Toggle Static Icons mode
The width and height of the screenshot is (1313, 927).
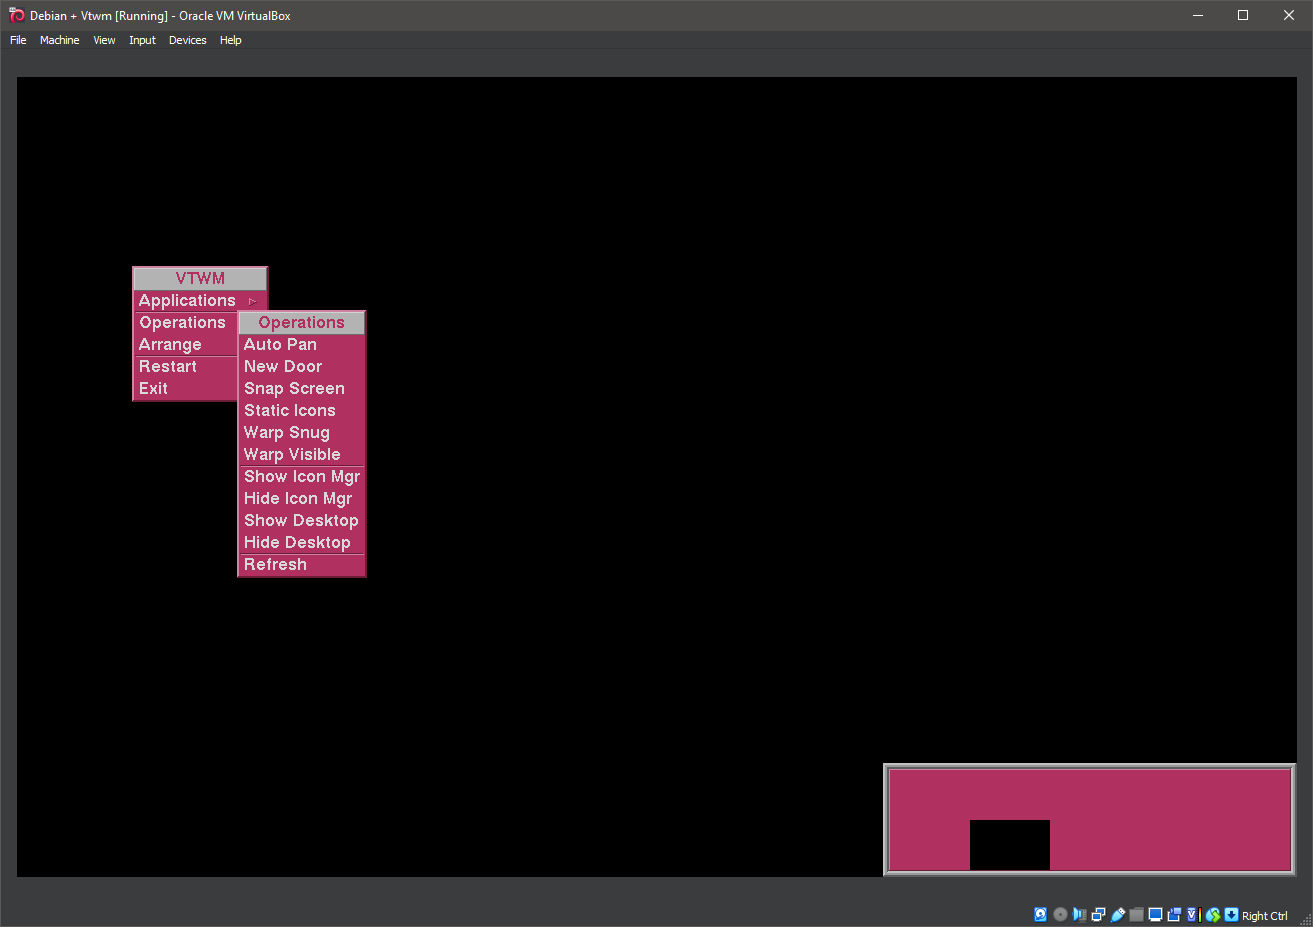pos(290,410)
